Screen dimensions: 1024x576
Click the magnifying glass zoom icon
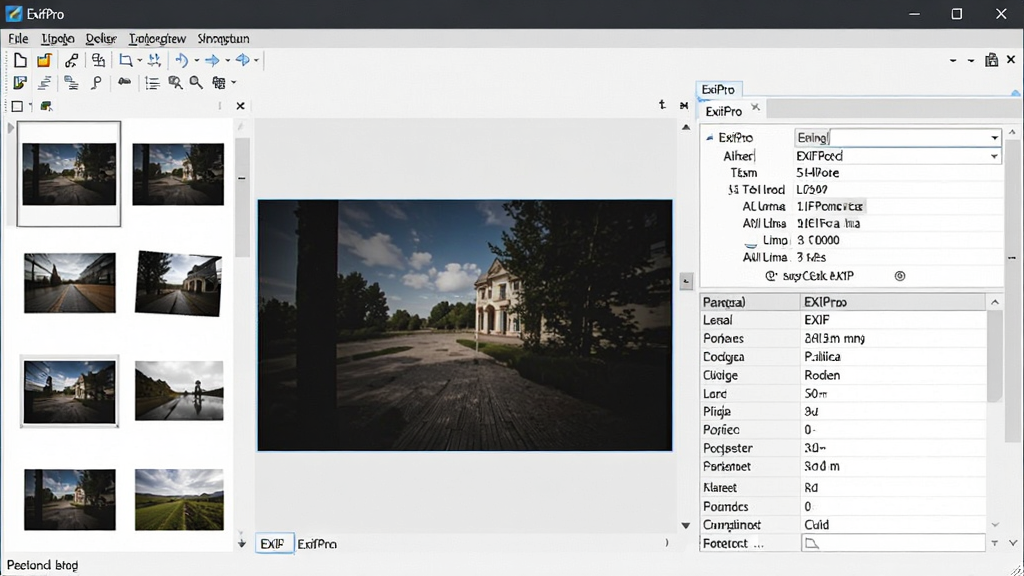(x=196, y=83)
